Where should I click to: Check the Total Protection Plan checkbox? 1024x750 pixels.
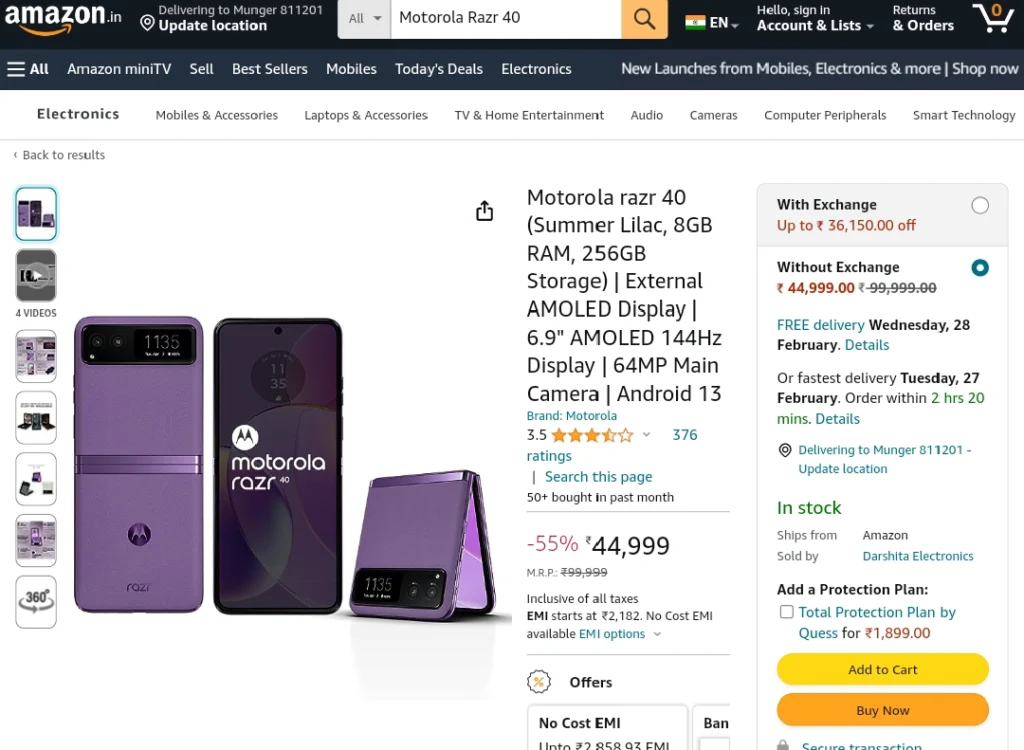click(786, 612)
